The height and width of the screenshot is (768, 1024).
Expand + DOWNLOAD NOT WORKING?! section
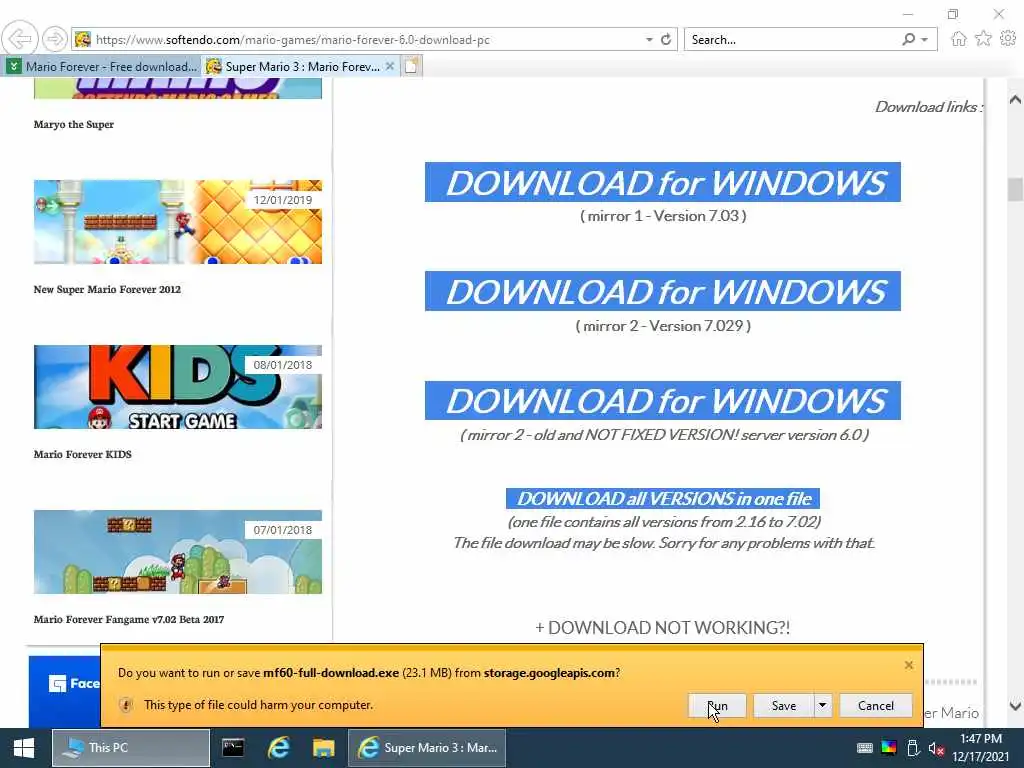(x=663, y=628)
